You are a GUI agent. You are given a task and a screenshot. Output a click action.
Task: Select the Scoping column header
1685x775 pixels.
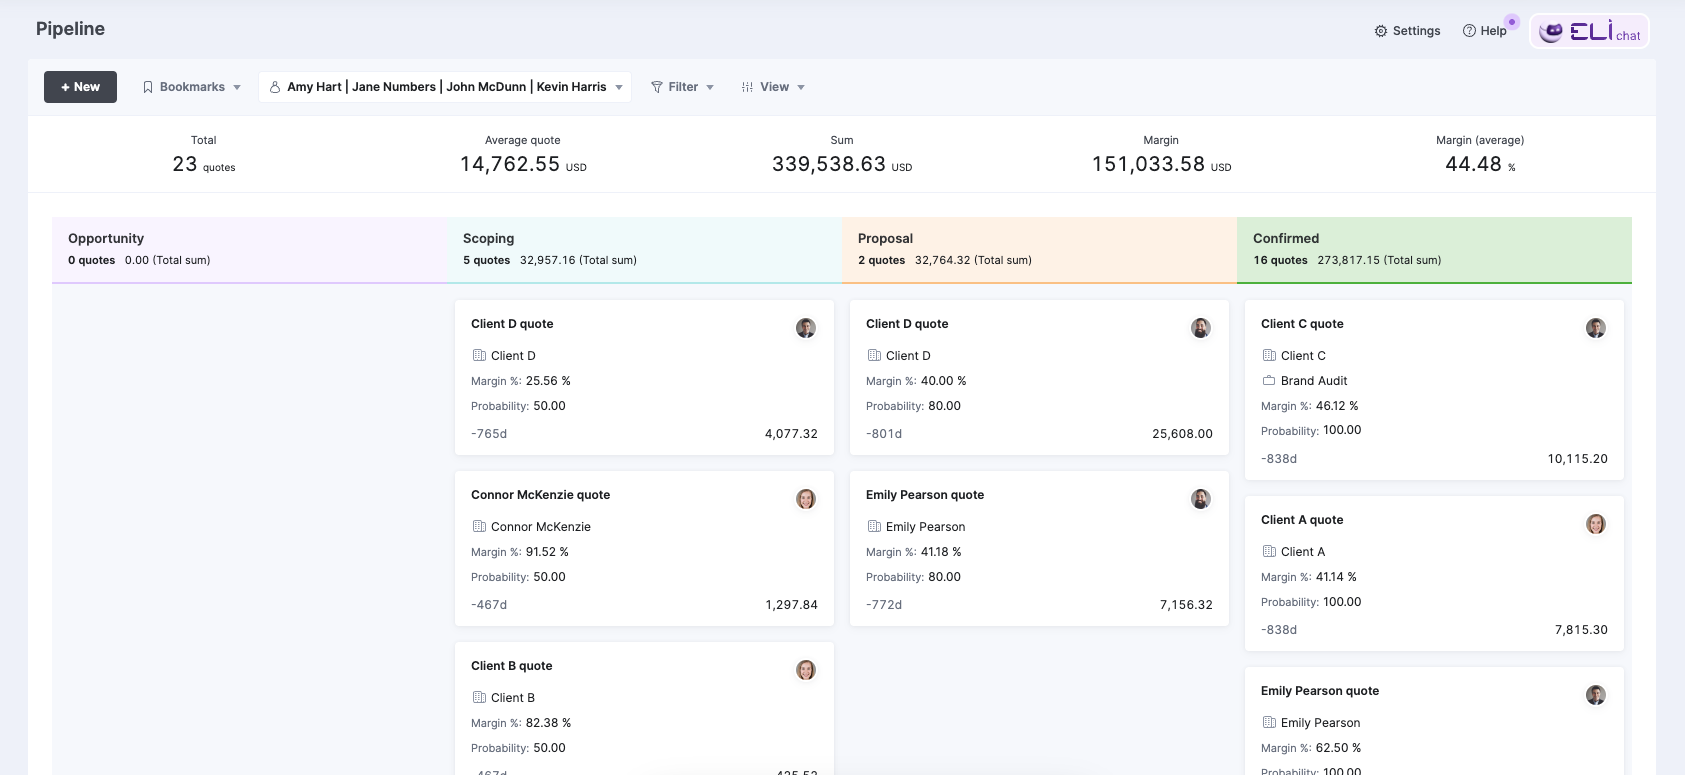(x=644, y=249)
